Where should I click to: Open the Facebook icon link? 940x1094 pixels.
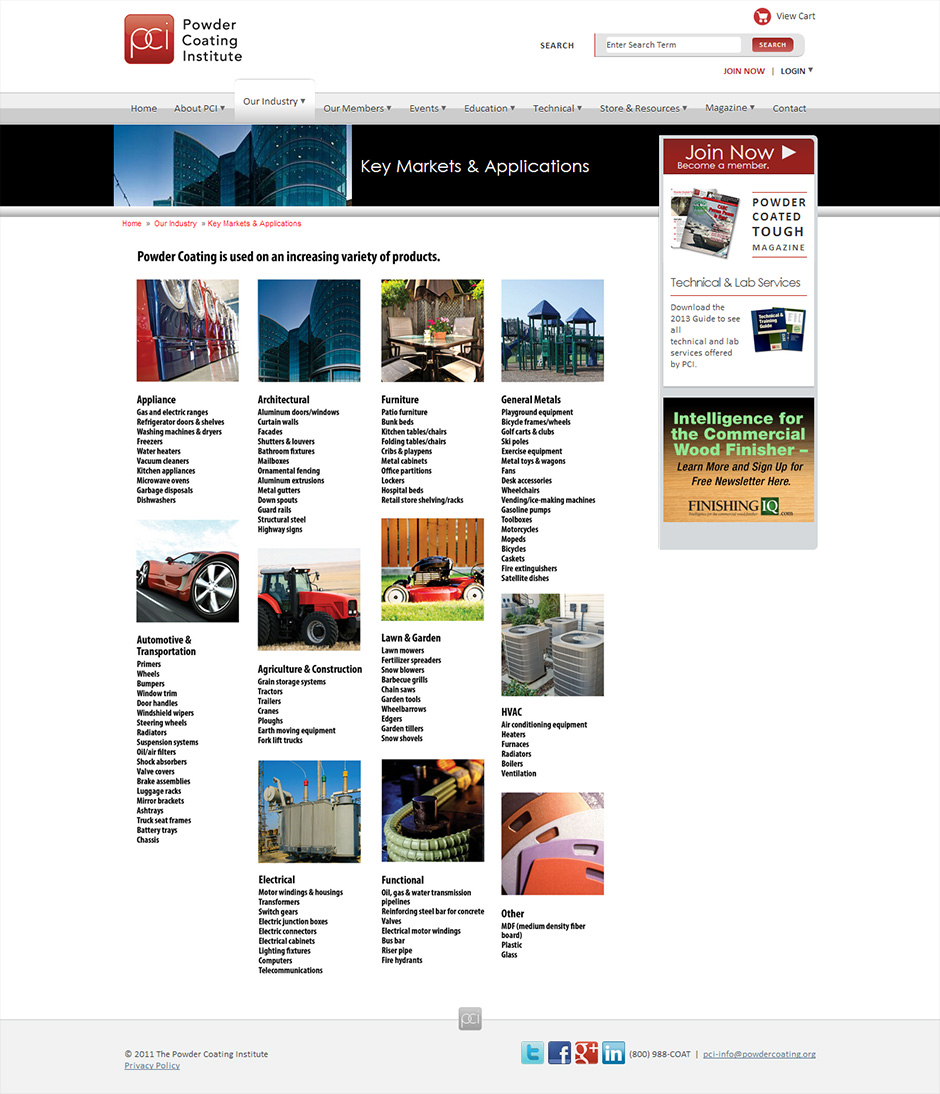(559, 1053)
